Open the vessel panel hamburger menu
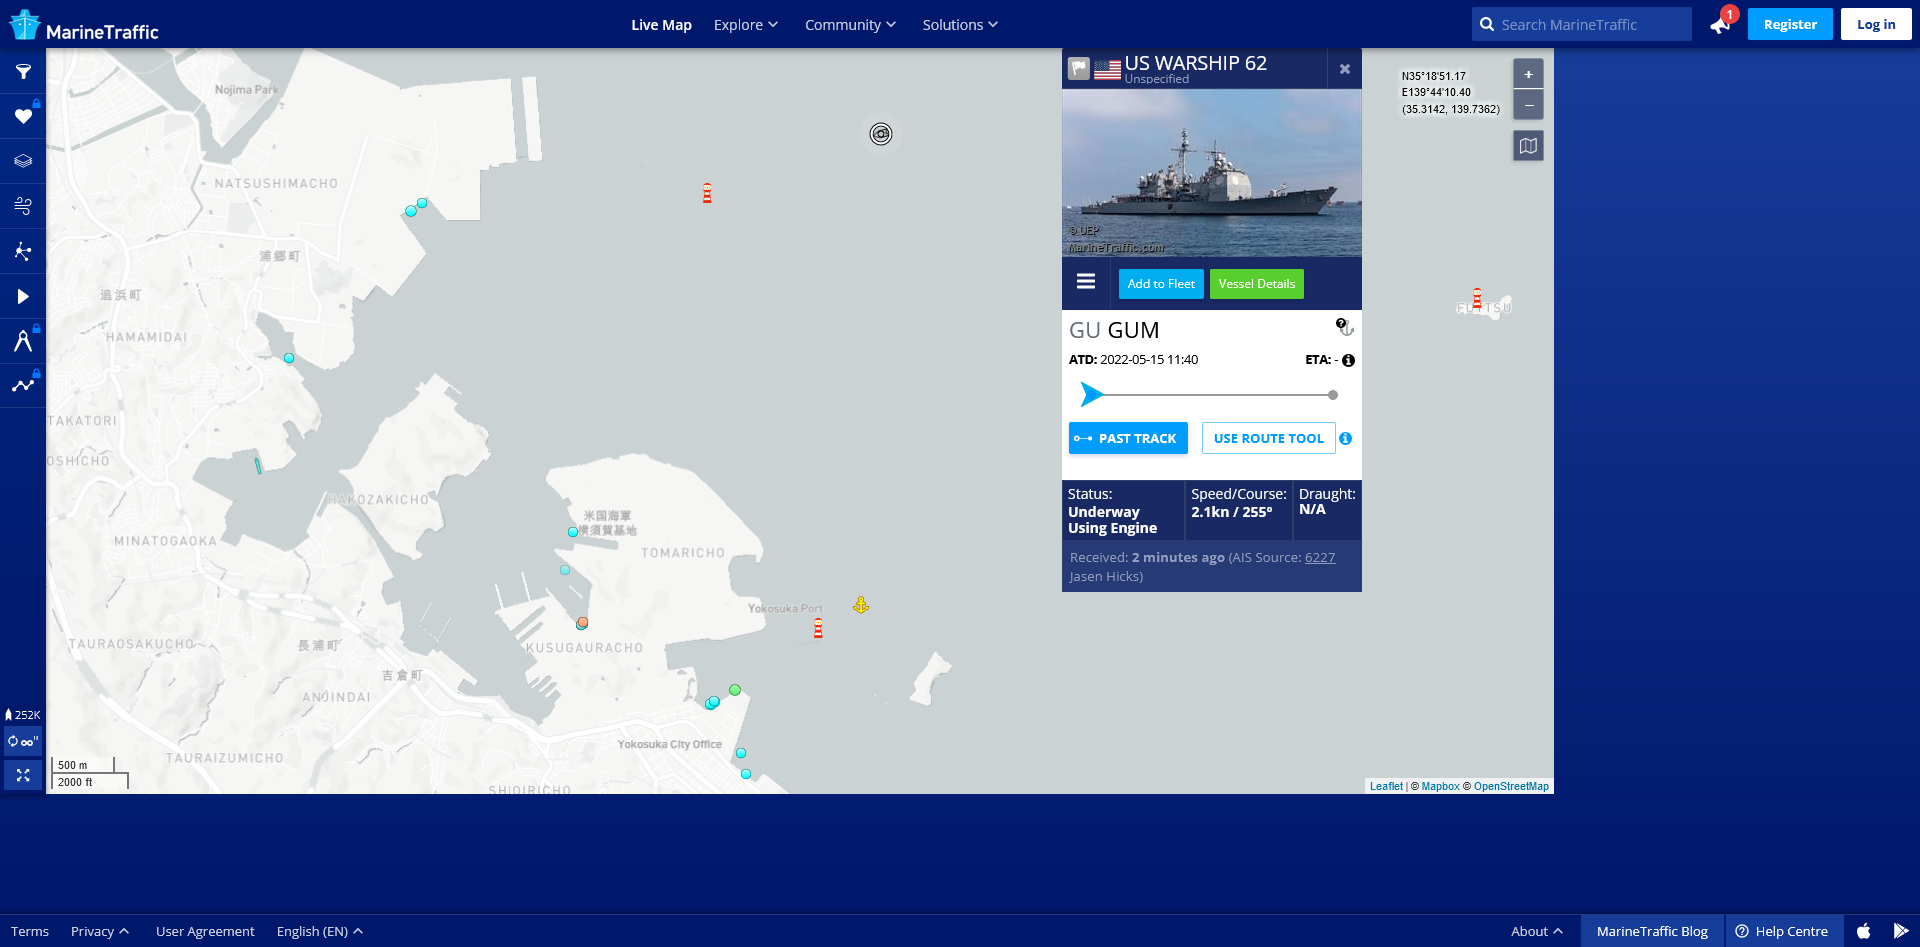The image size is (1920, 947). 1086,282
